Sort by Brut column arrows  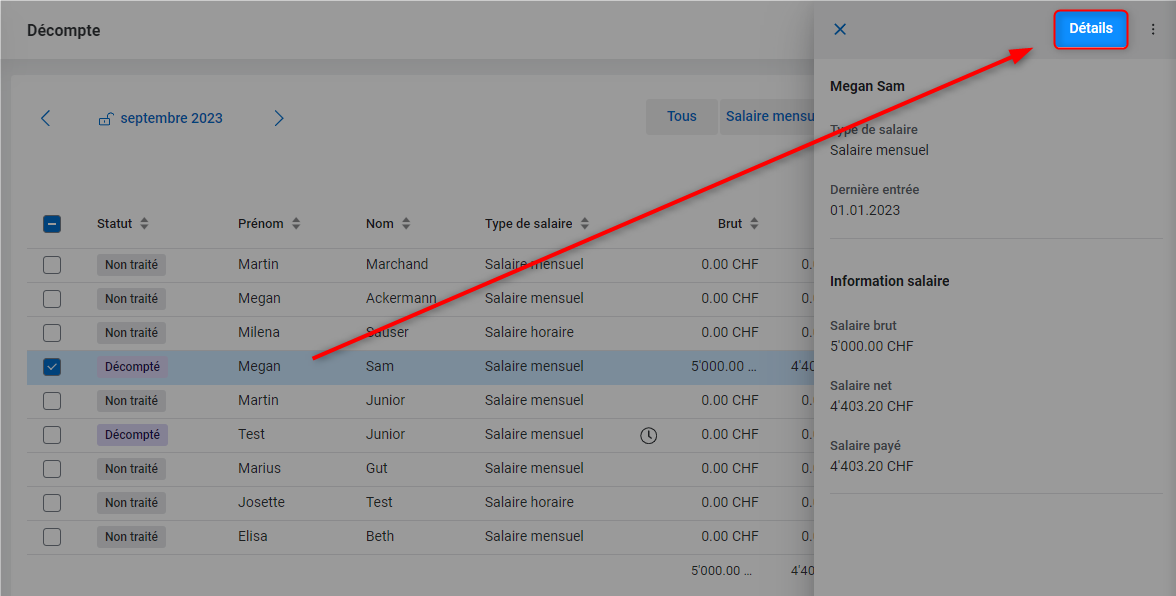(x=754, y=223)
